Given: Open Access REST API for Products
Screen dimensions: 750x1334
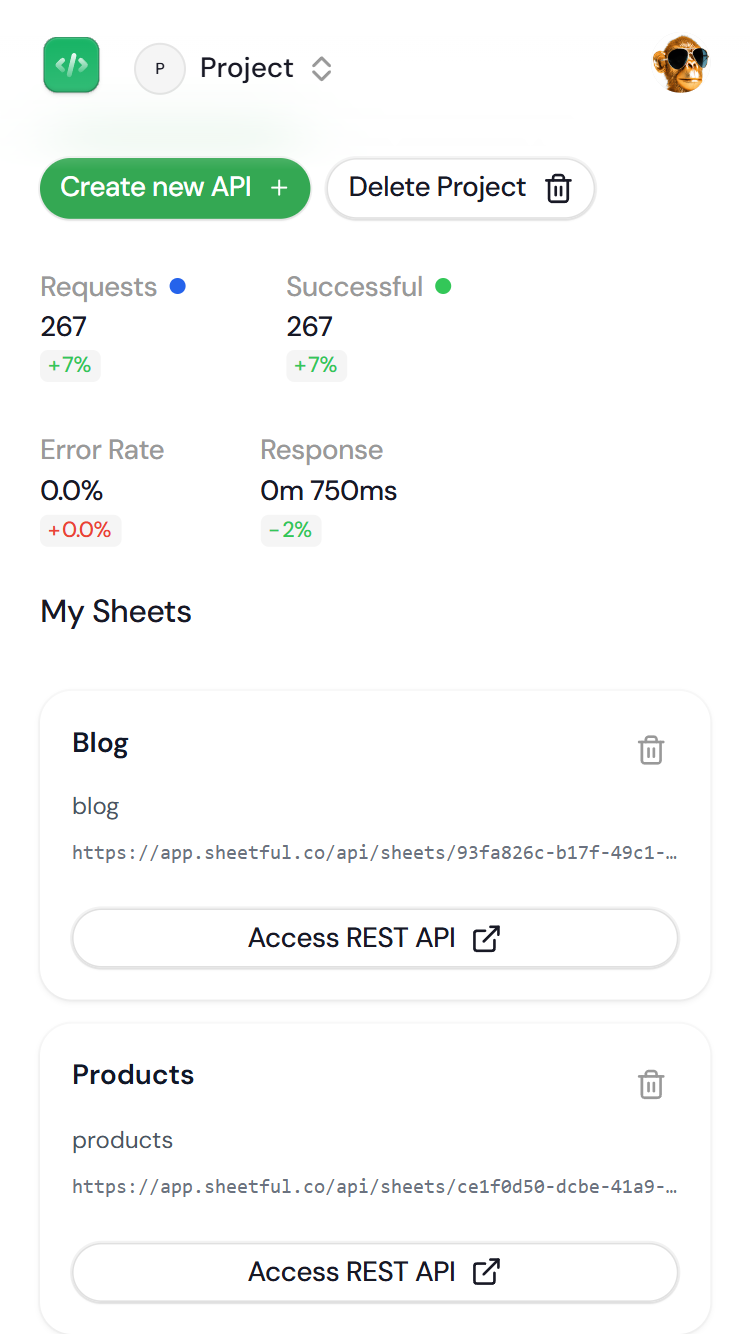Looking at the screenshot, I should pos(375,1272).
